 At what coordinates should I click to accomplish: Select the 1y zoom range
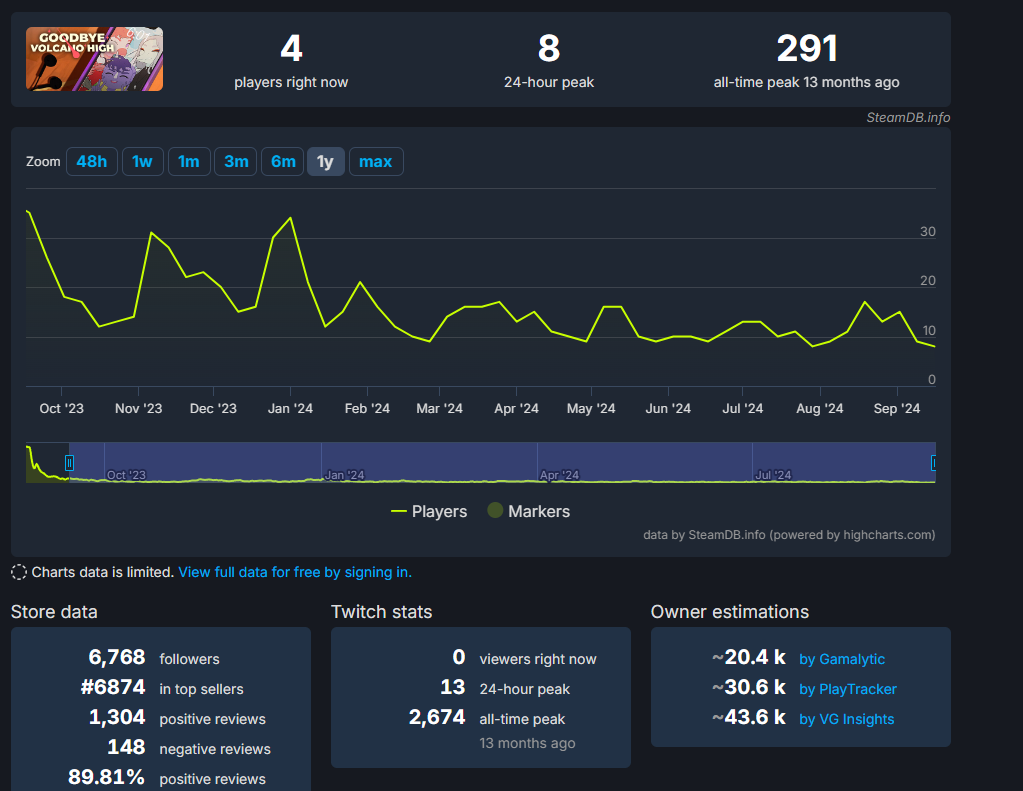coord(326,161)
